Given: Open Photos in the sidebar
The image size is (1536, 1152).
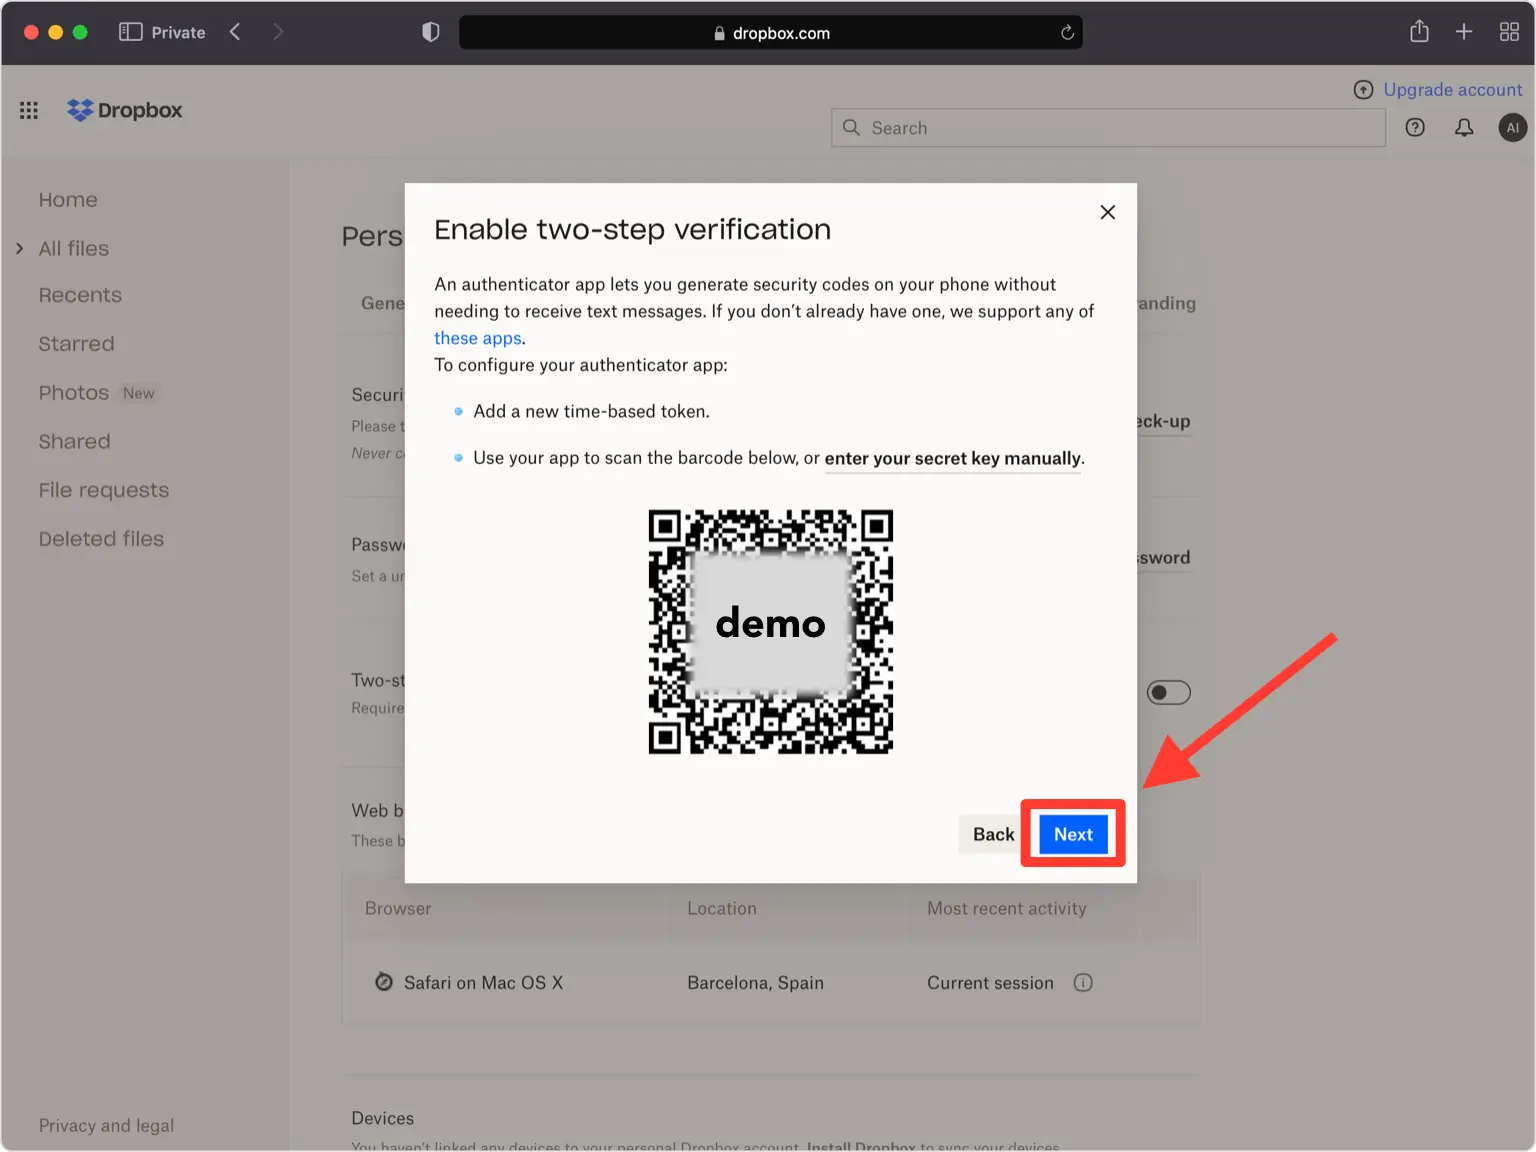Looking at the screenshot, I should 74,393.
